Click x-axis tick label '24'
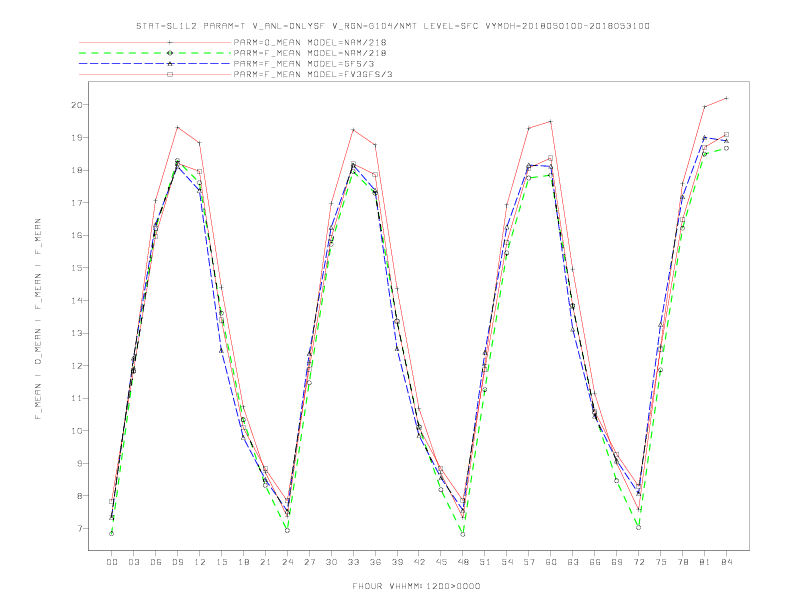Viewport: 792px width, 612px height. (x=287, y=562)
